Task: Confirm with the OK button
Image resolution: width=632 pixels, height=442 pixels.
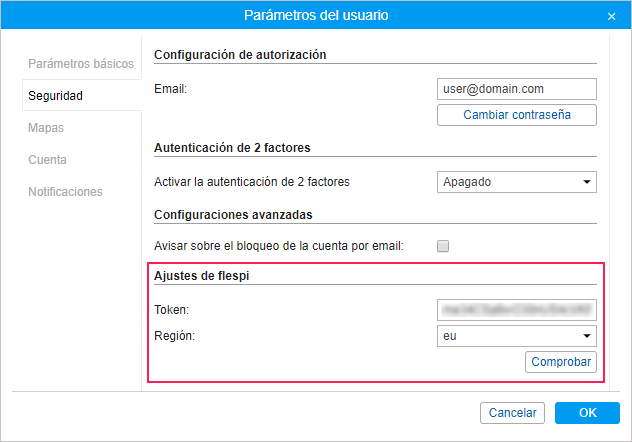Action: coord(587,413)
